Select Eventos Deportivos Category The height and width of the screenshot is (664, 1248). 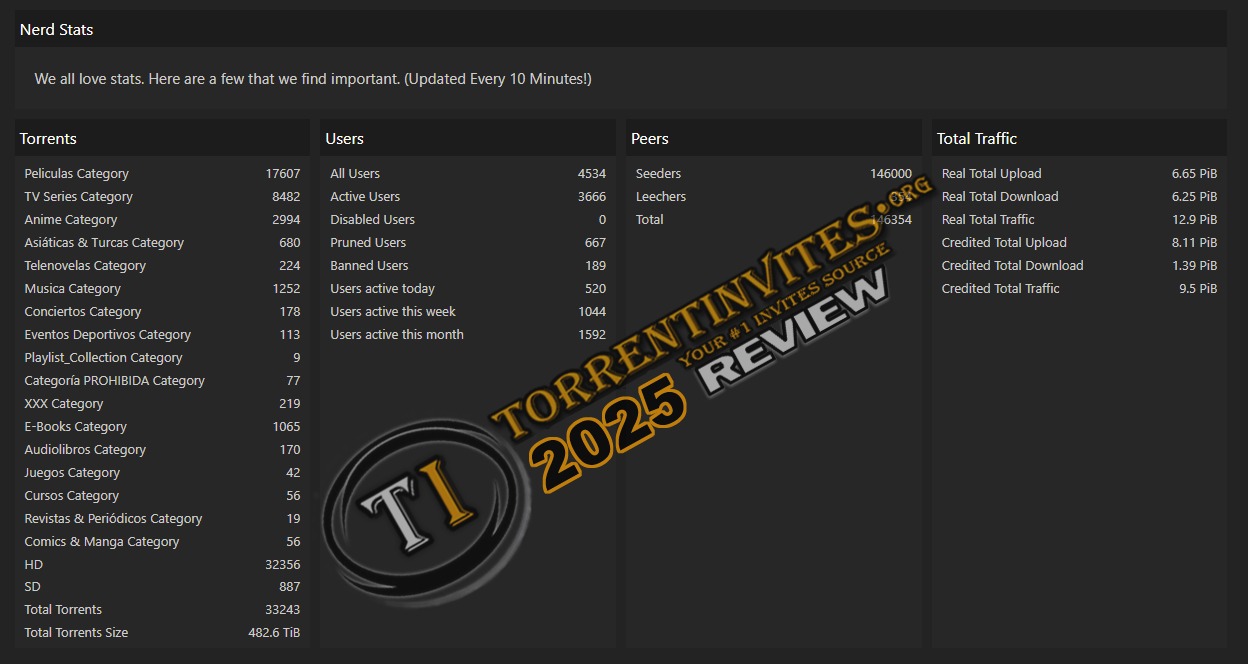pos(108,335)
